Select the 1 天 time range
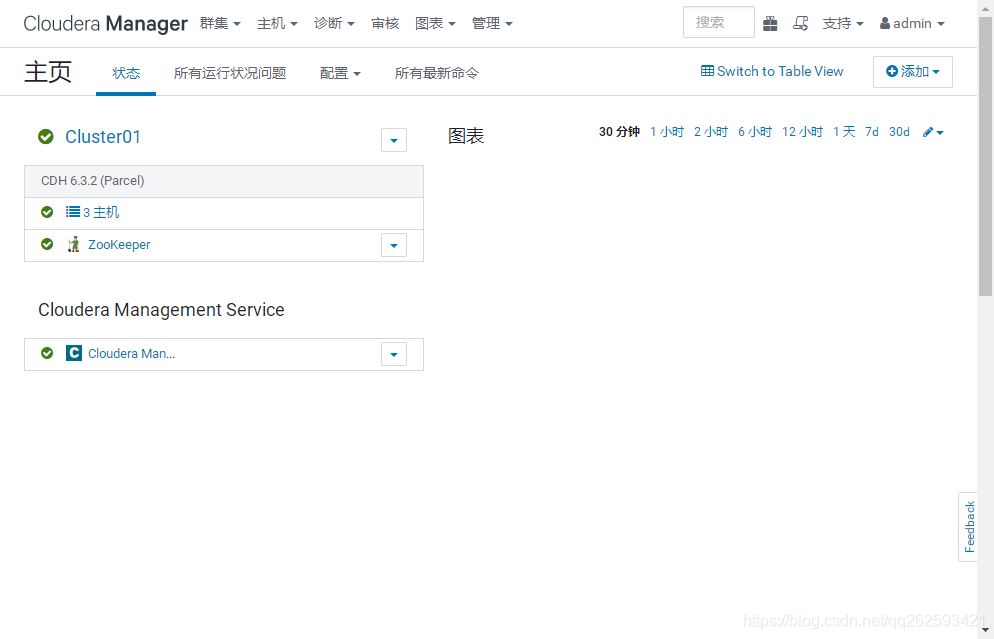The width and height of the screenshot is (994, 639). 844,132
